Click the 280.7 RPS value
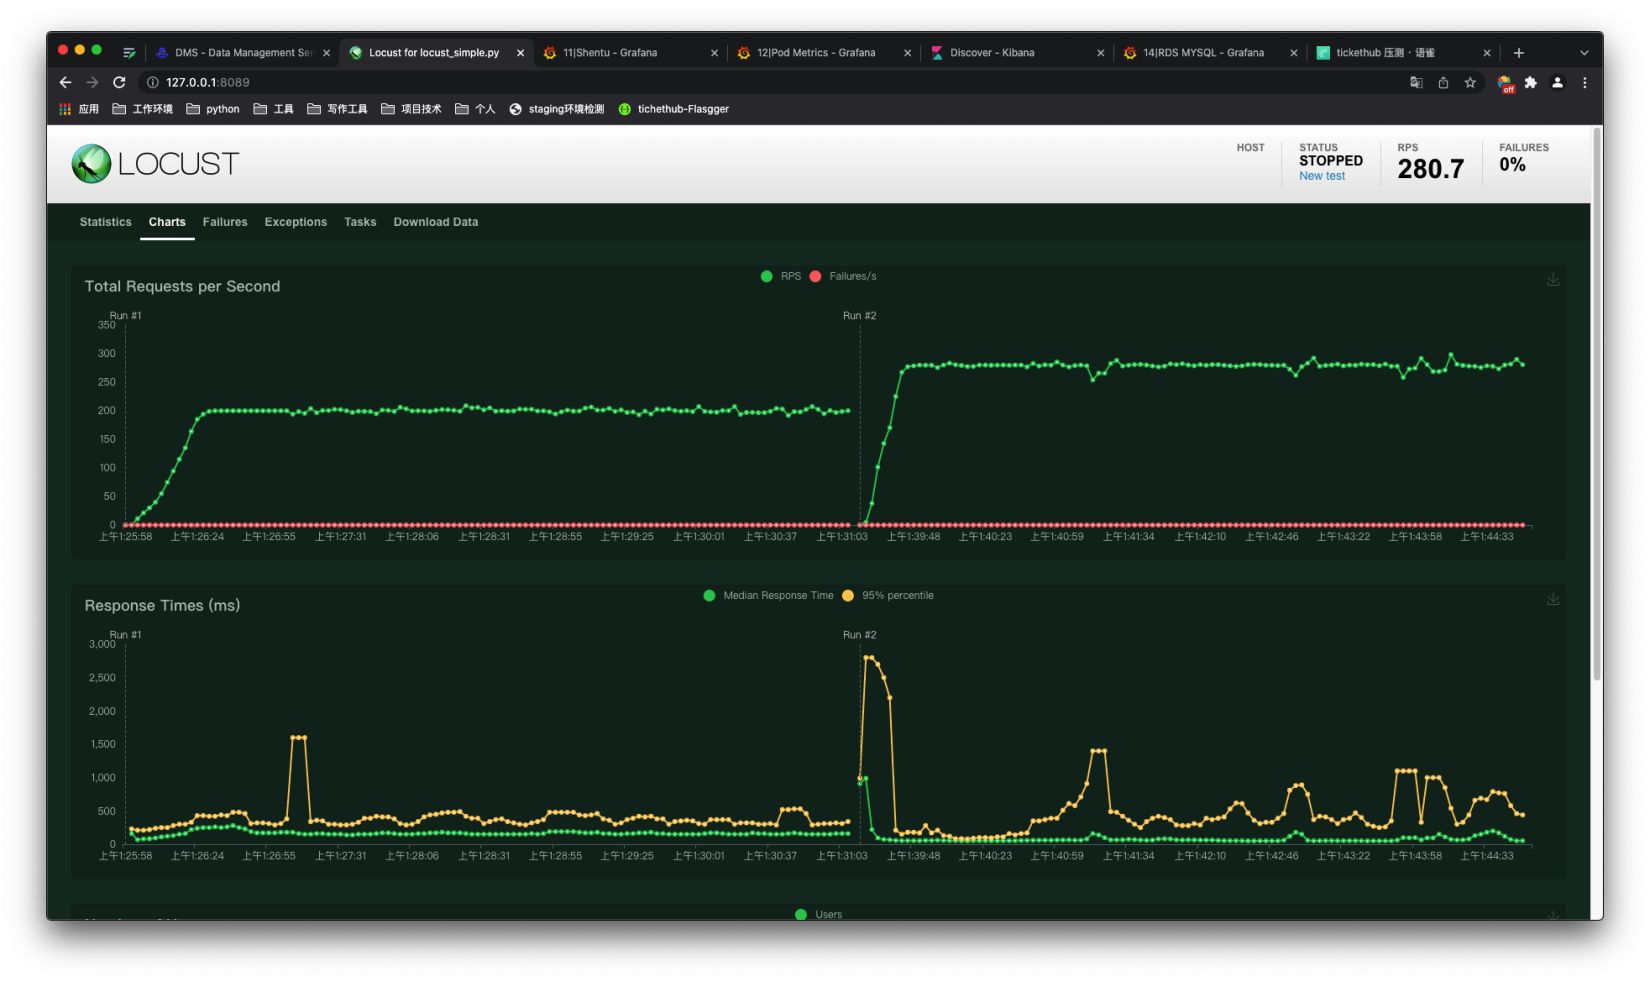Screen dimensions: 1650x982 (1430, 169)
